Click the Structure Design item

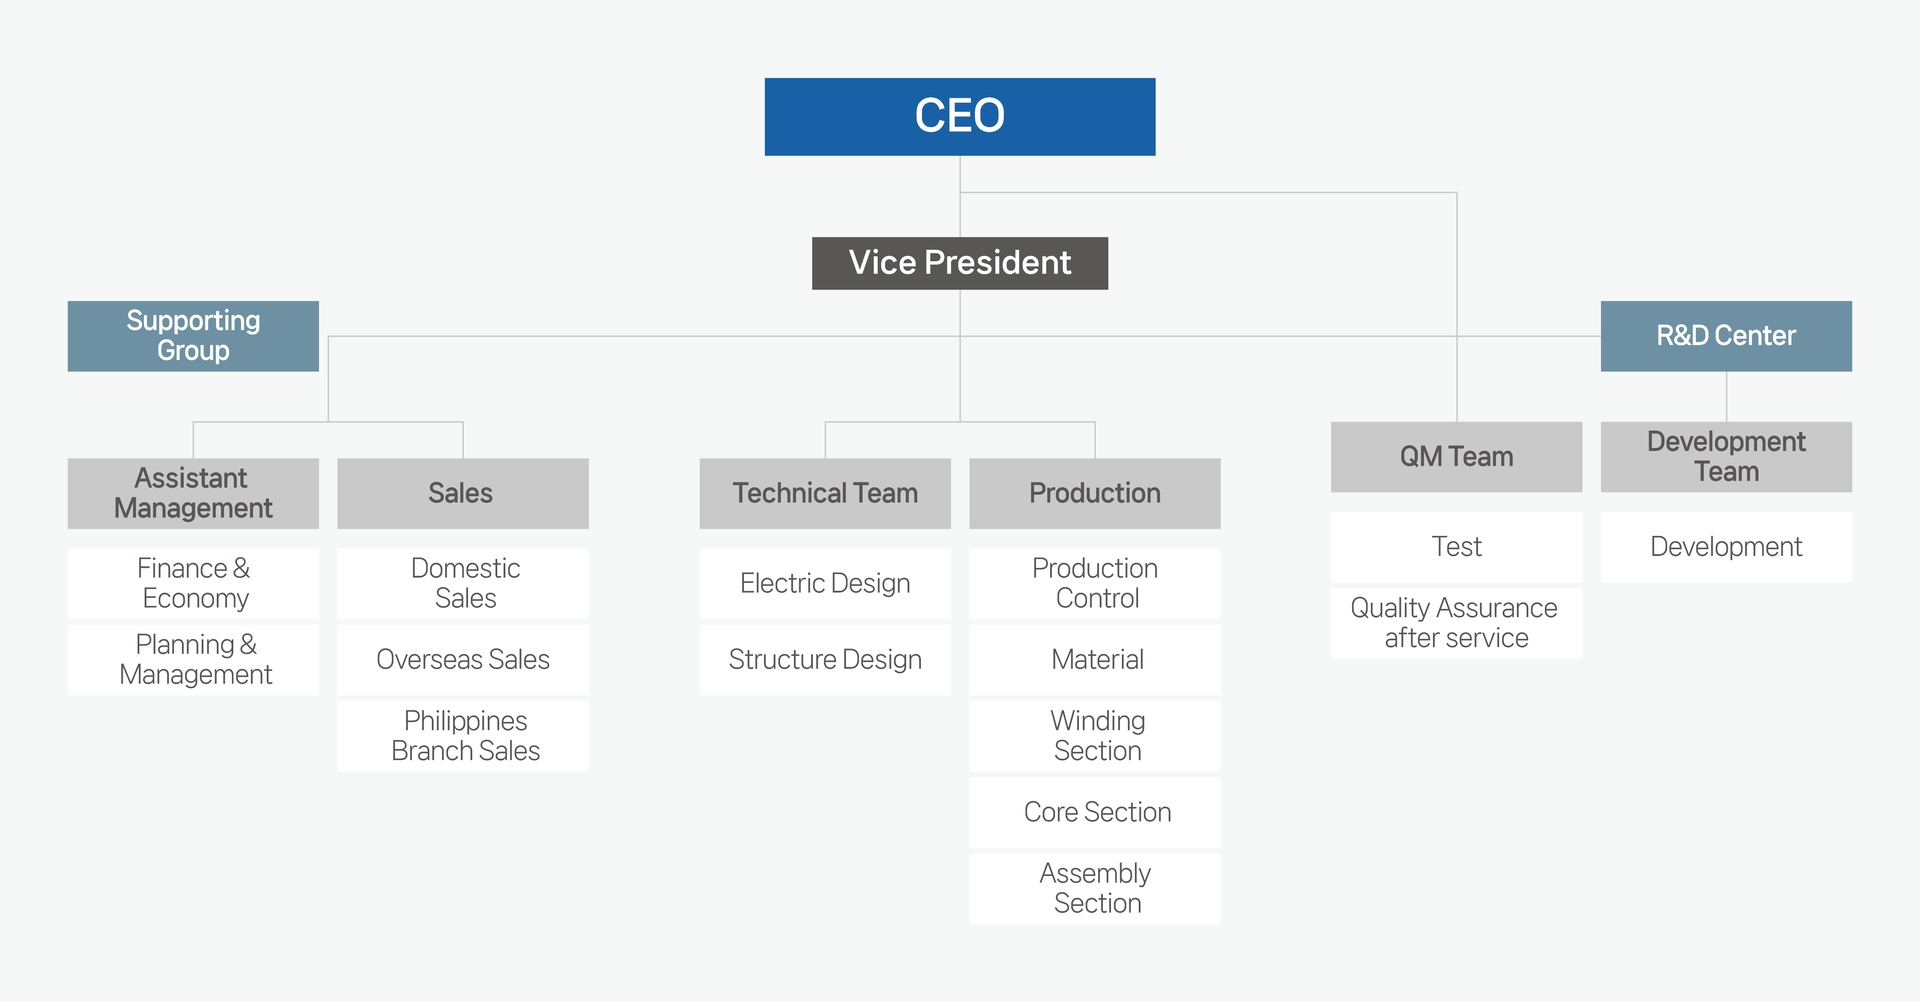pos(824,660)
